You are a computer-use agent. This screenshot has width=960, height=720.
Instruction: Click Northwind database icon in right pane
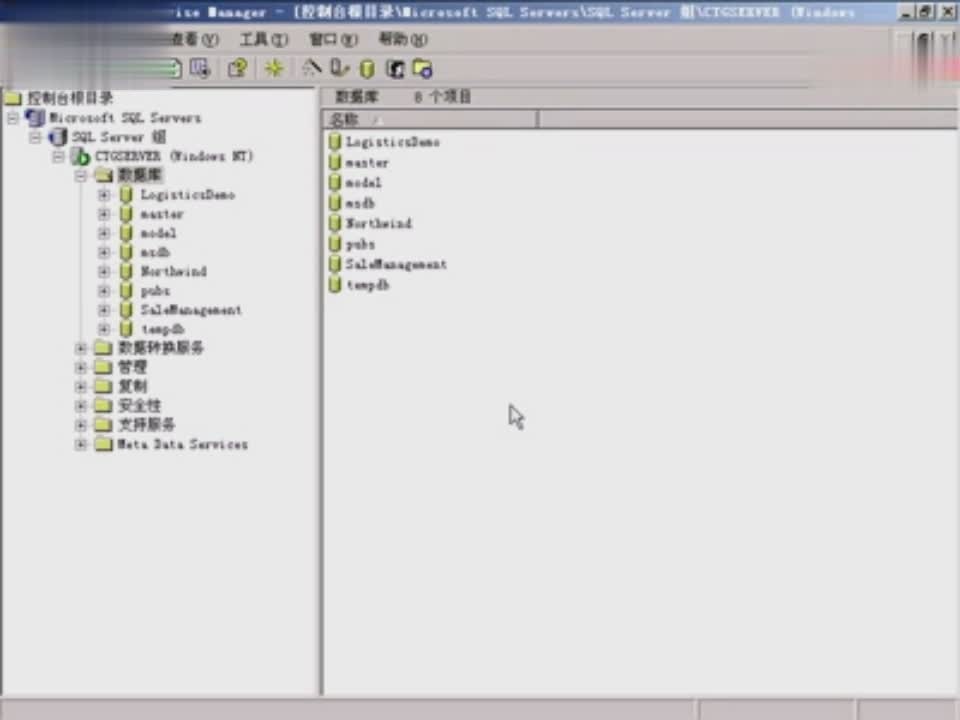[x=334, y=223]
